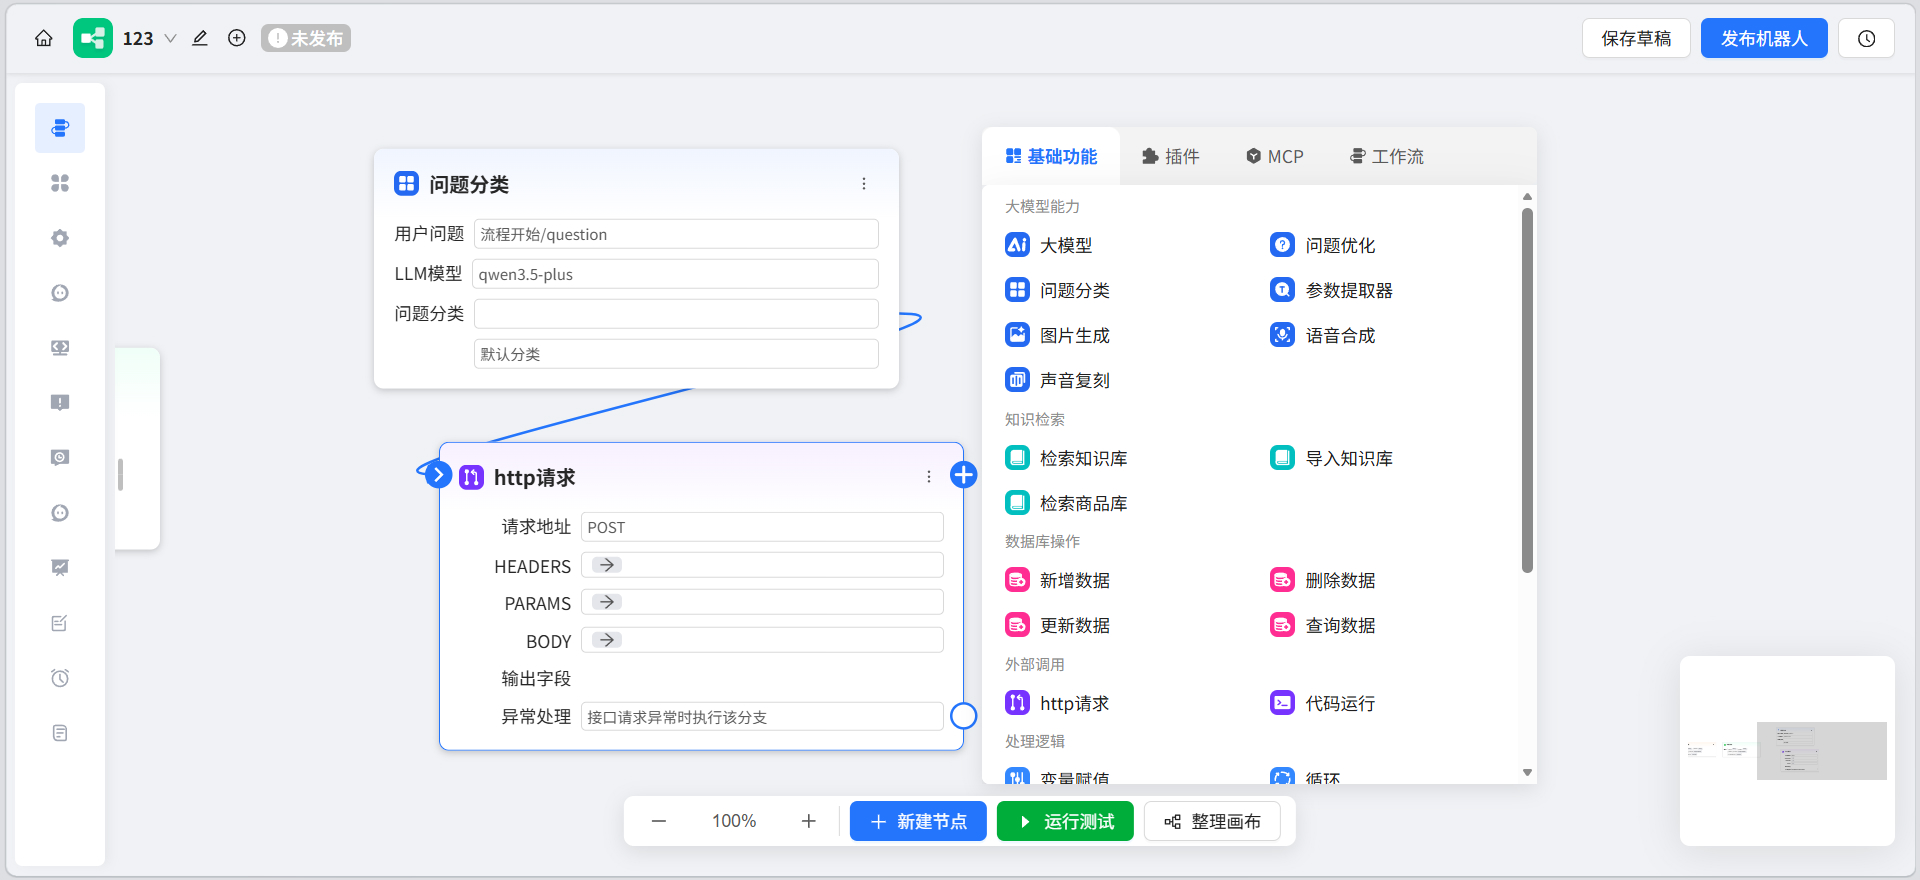This screenshot has width=1920, height=880.
Task: Add 代码运行 node from panel
Action: pos(1322,703)
